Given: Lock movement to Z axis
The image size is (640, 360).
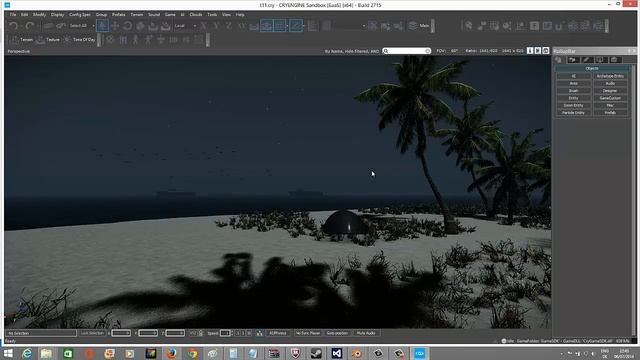Looking at the screenshot, I should point(229,26).
